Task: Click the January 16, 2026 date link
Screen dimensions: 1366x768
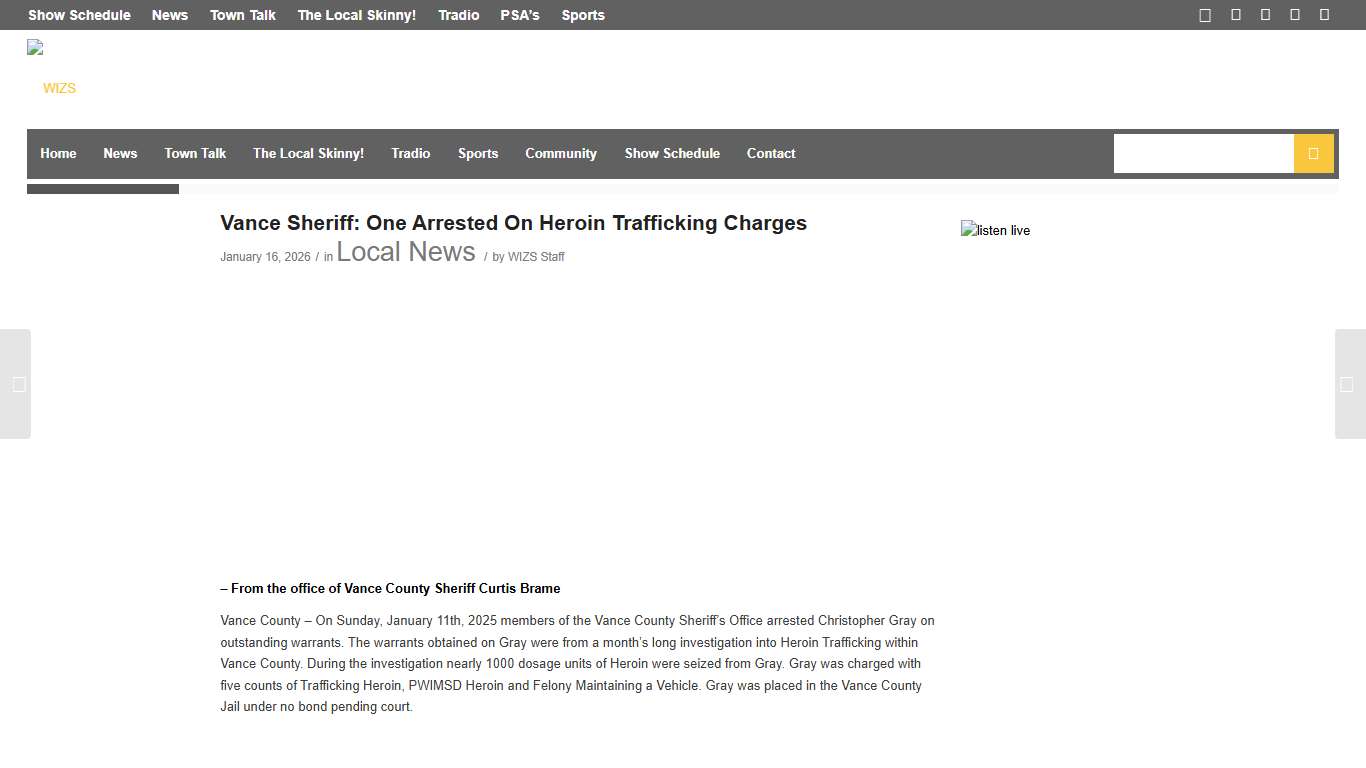Action: point(265,256)
